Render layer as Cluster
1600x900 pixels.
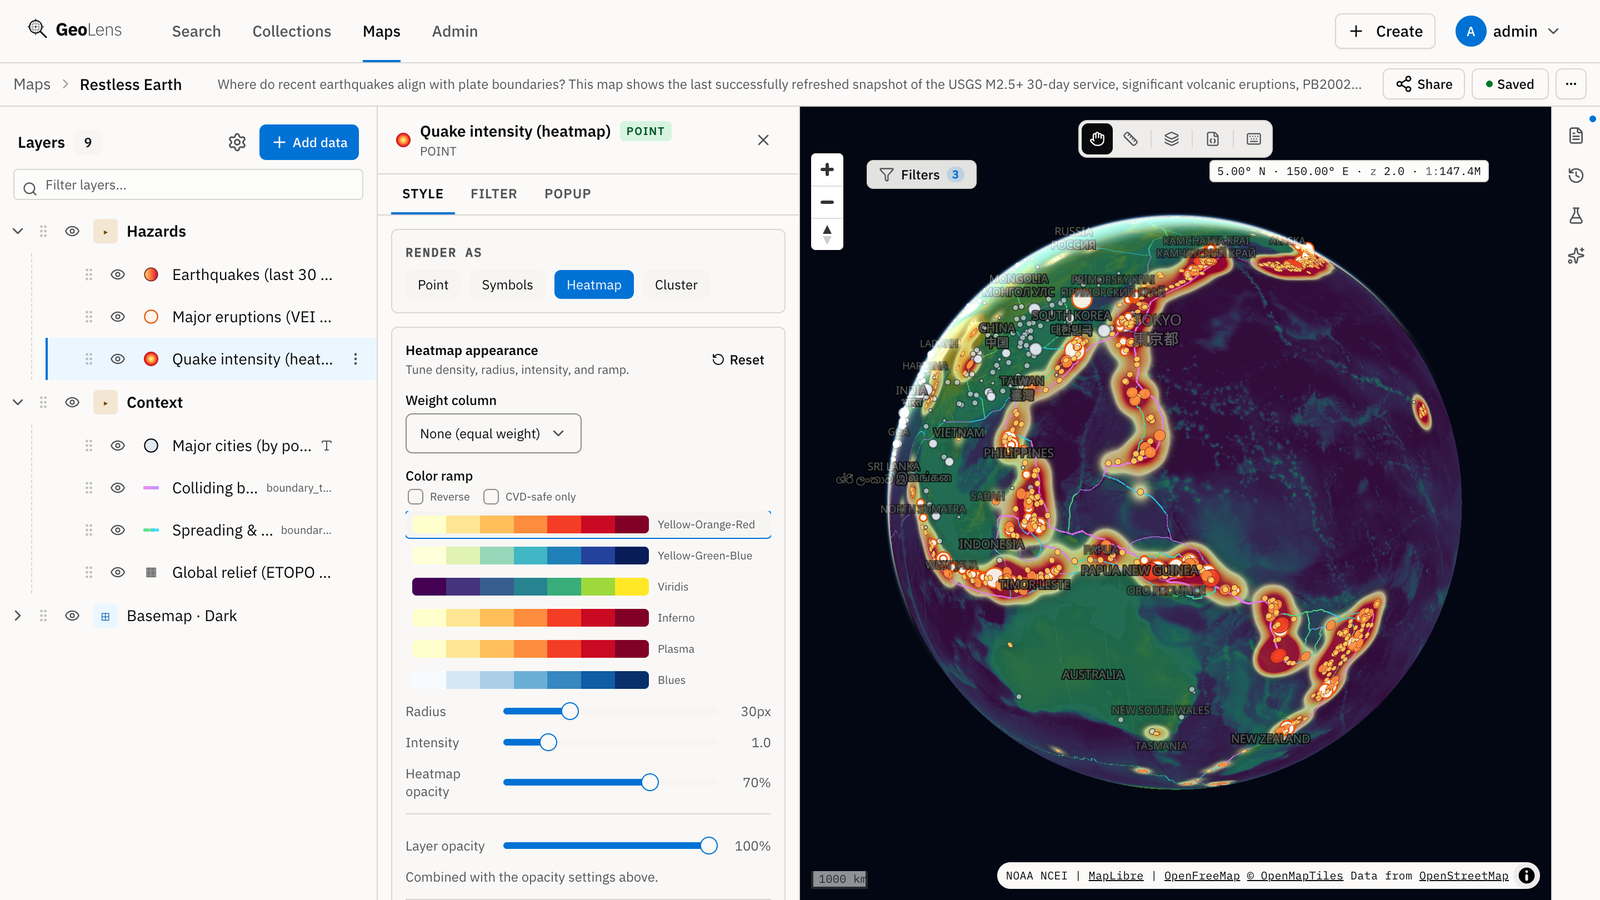[x=676, y=285]
